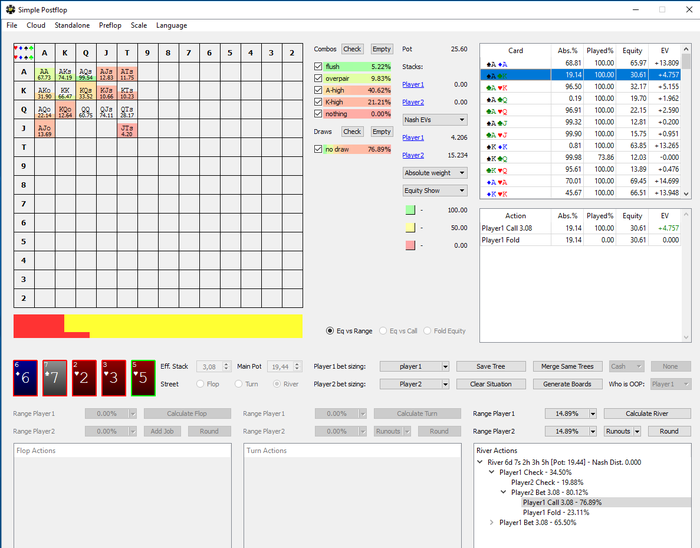Viewport: 700px width, 548px height.
Task: Select the 3 of hearts board card
Action: click(114, 378)
